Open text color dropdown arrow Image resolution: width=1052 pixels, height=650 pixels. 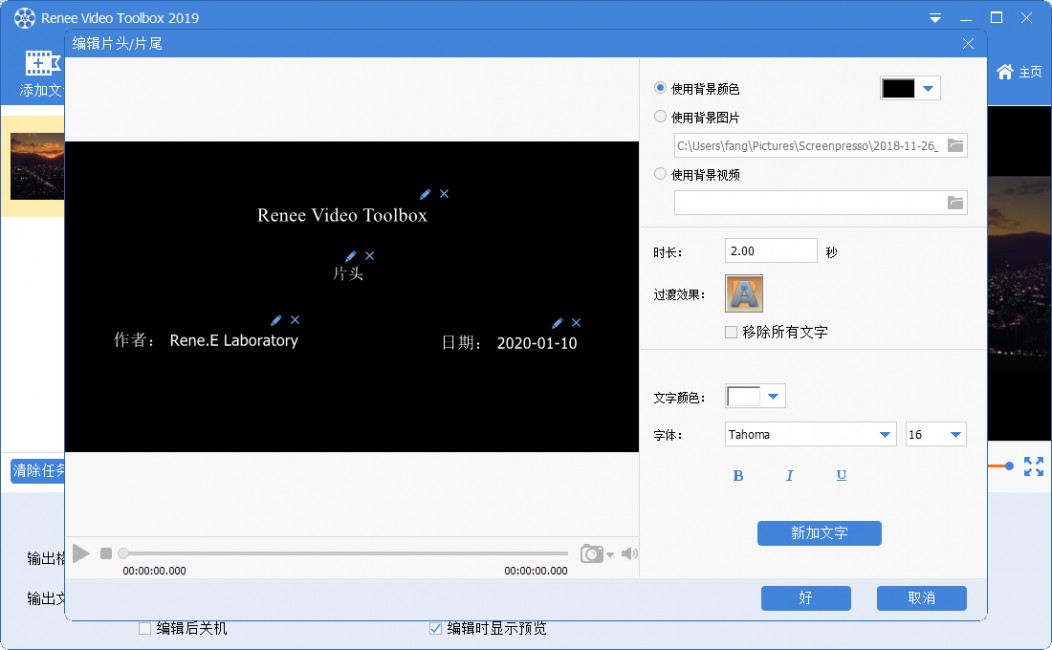pyautogui.click(x=773, y=396)
